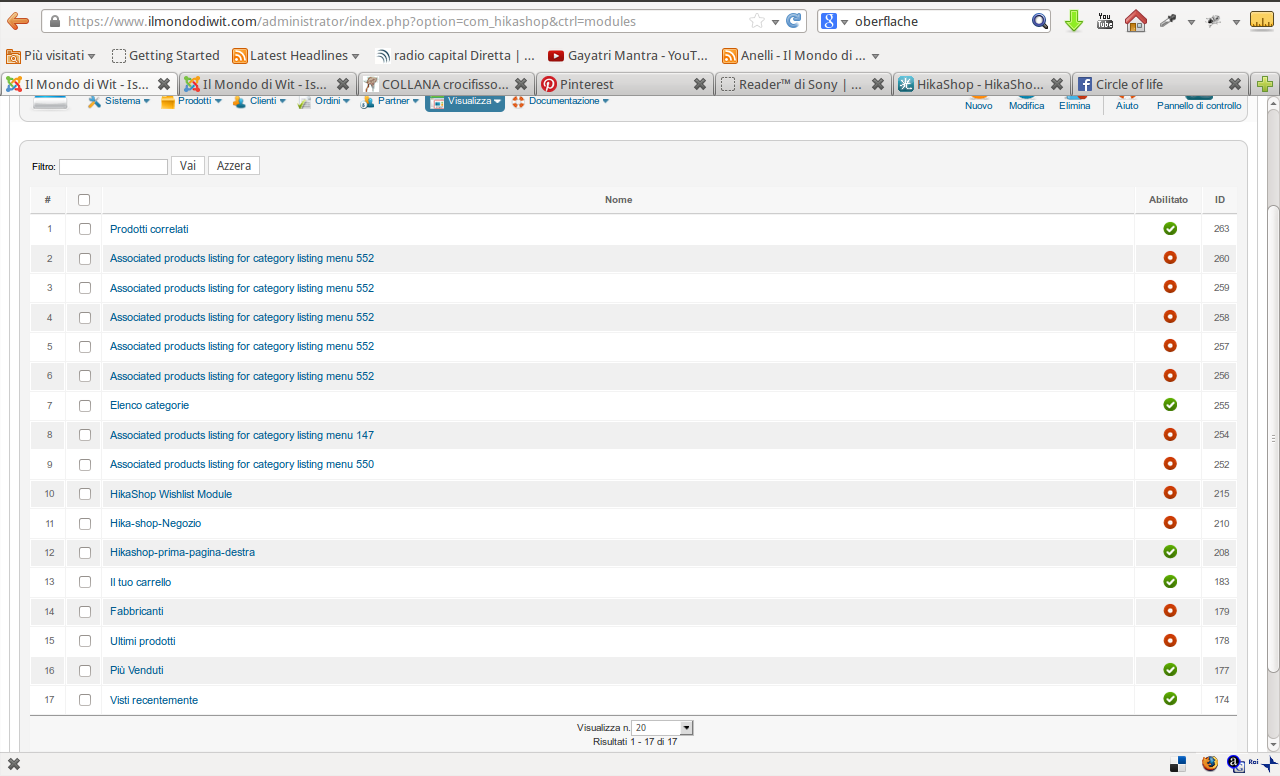Screen dimensions: 1280x776
Task: Open the Prodotti correlati module link
Action: tap(149, 229)
